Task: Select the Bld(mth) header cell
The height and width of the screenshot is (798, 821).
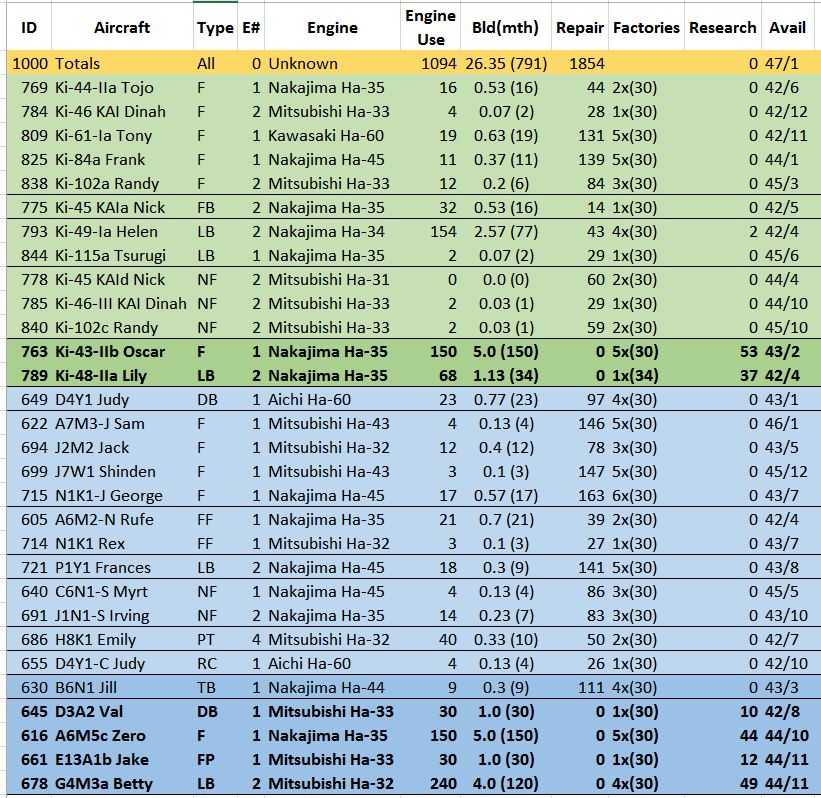Action: [505, 27]
